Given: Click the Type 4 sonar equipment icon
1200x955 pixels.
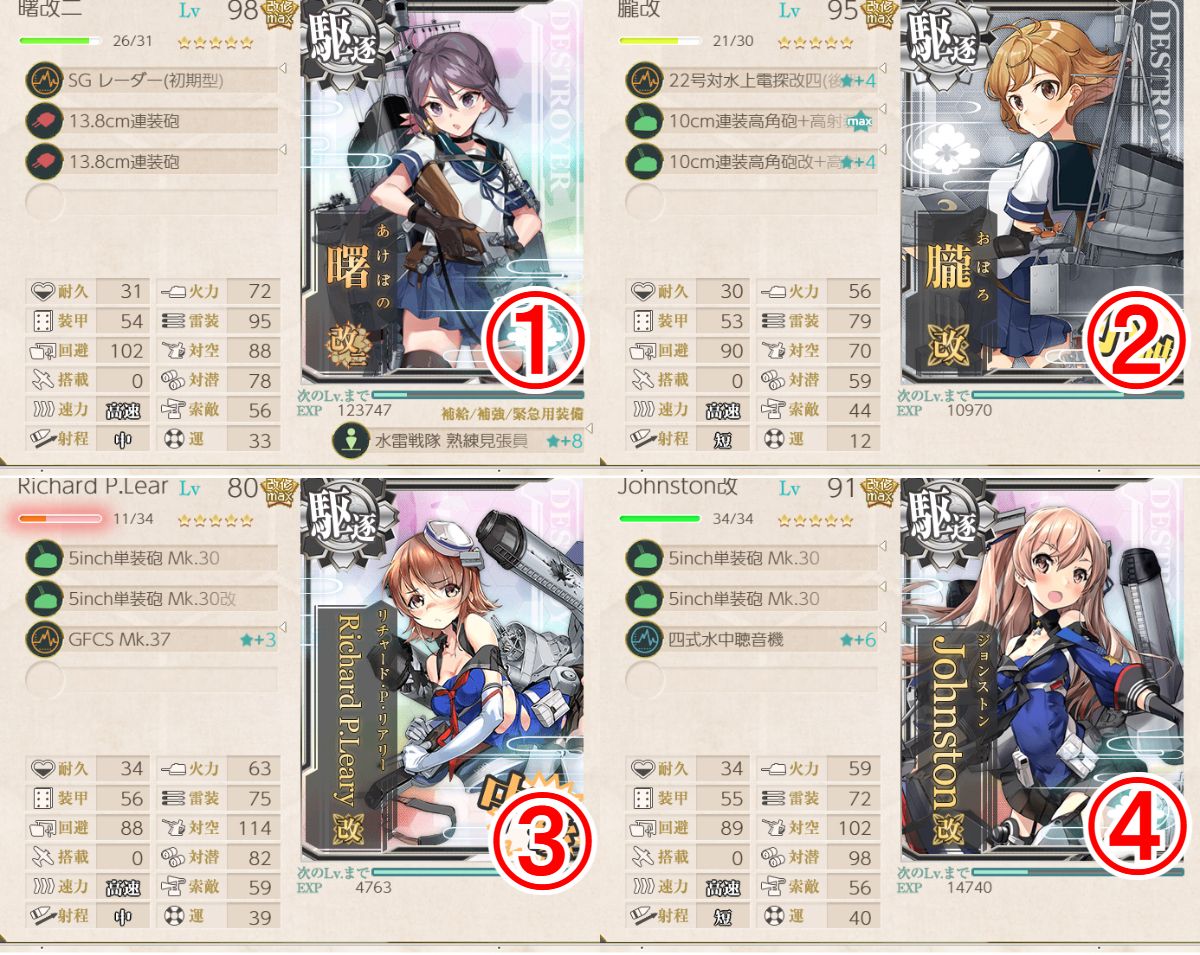Looking at the screenshot, I should [643, 638].
